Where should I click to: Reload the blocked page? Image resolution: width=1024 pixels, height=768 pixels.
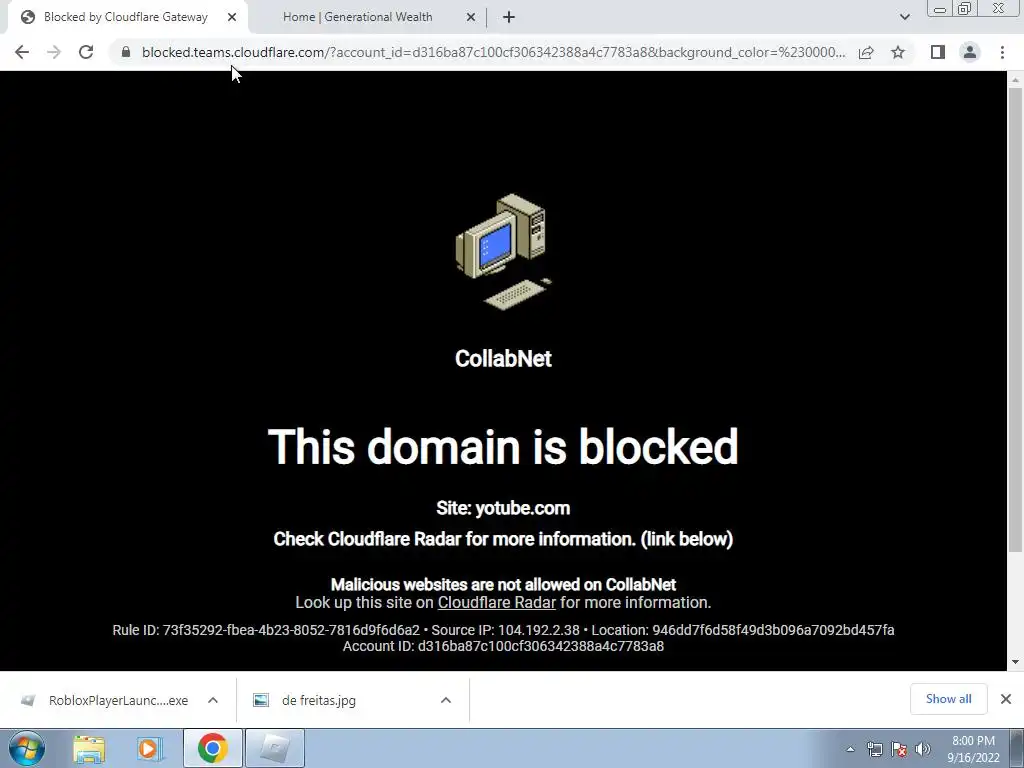(86, 52)
